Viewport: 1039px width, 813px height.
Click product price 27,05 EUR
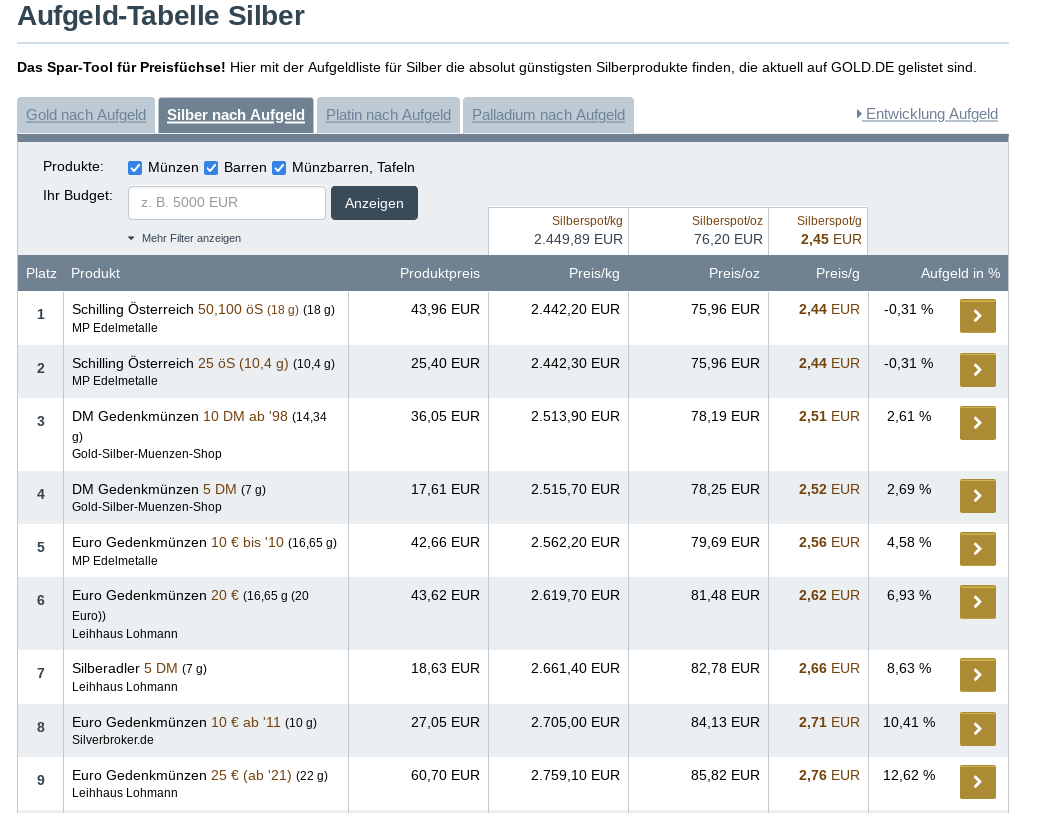445,722
